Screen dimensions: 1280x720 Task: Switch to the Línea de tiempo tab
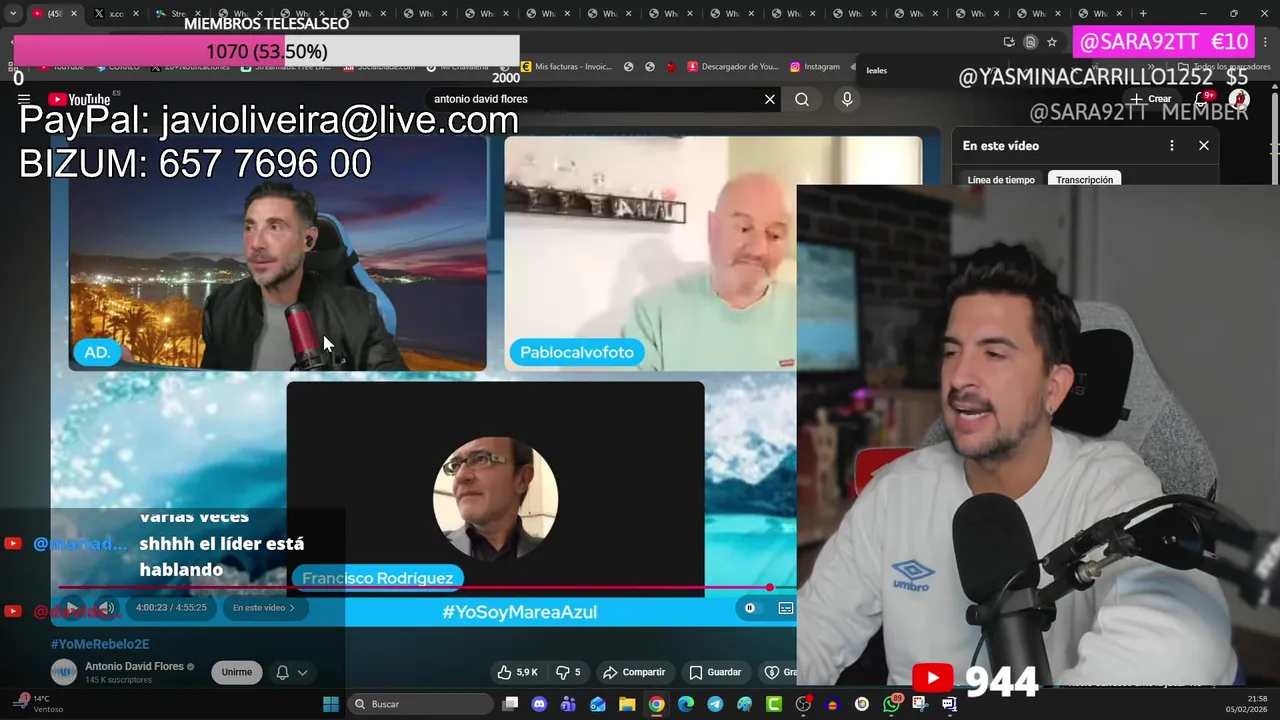click(1001, 180)
